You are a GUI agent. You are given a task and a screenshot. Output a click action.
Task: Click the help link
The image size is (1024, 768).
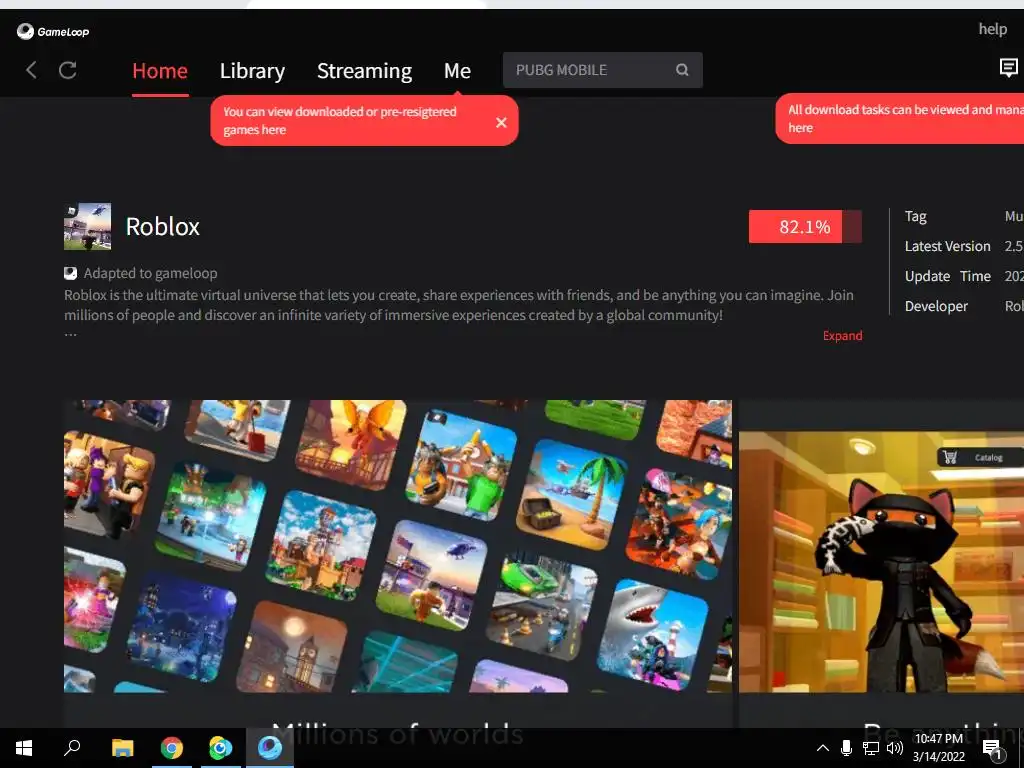click(x=993, y=29)
